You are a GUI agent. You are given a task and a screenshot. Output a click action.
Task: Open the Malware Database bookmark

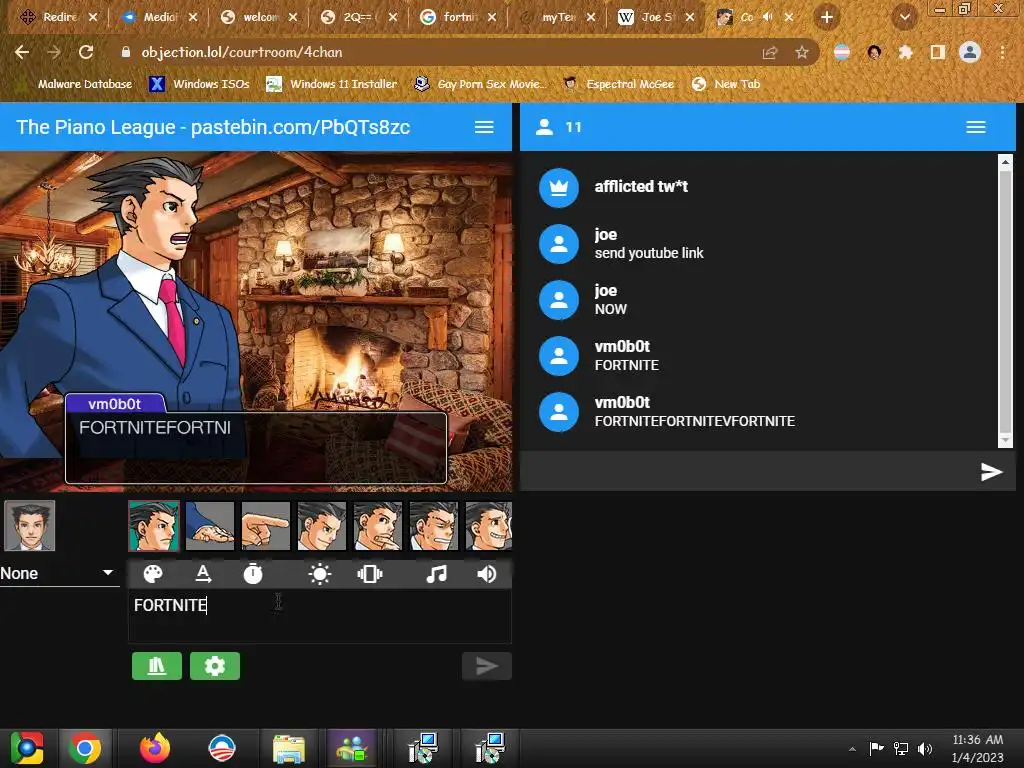[x=85, y=84]
